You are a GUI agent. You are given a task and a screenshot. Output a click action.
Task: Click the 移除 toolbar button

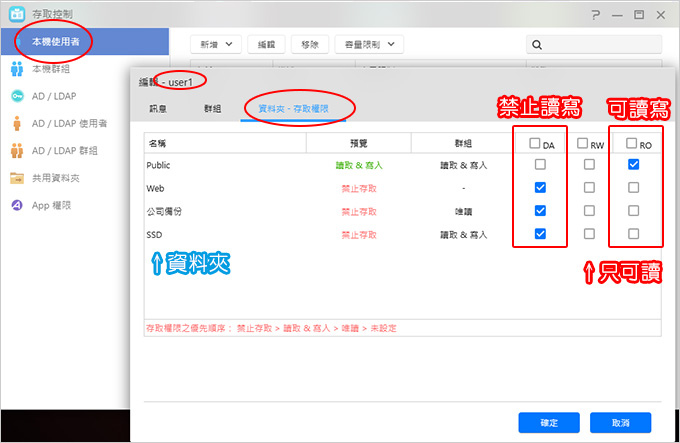310,44
